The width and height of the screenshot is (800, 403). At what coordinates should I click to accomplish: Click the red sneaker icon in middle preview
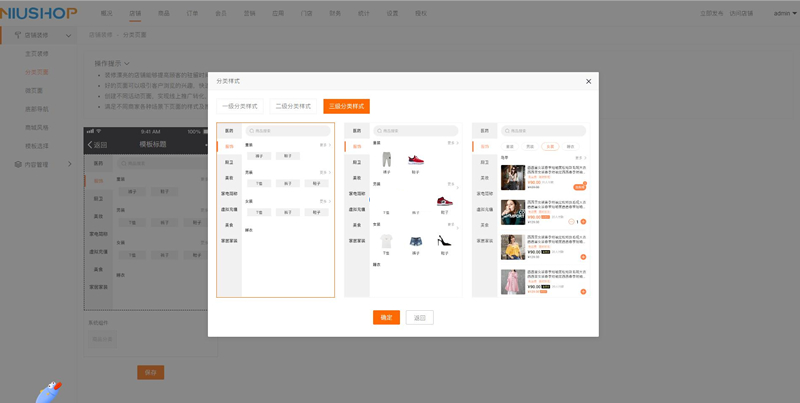pos(416,160)
